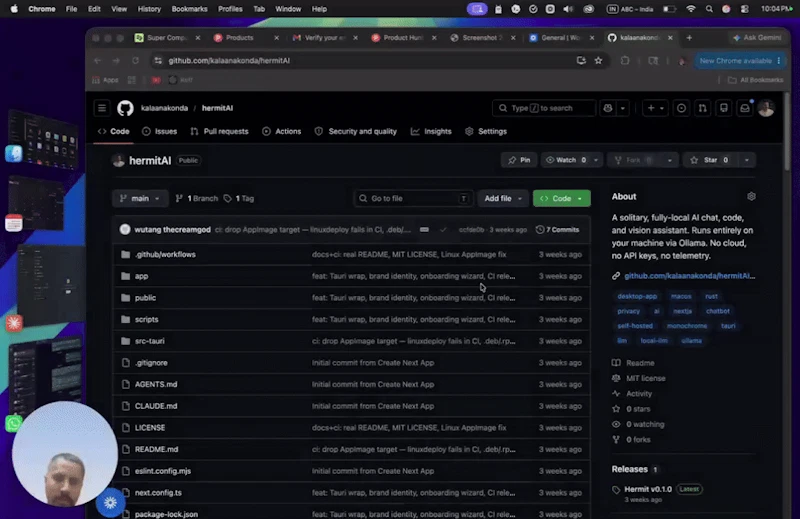Open the CLAUDE.md file

pos(156,406)
